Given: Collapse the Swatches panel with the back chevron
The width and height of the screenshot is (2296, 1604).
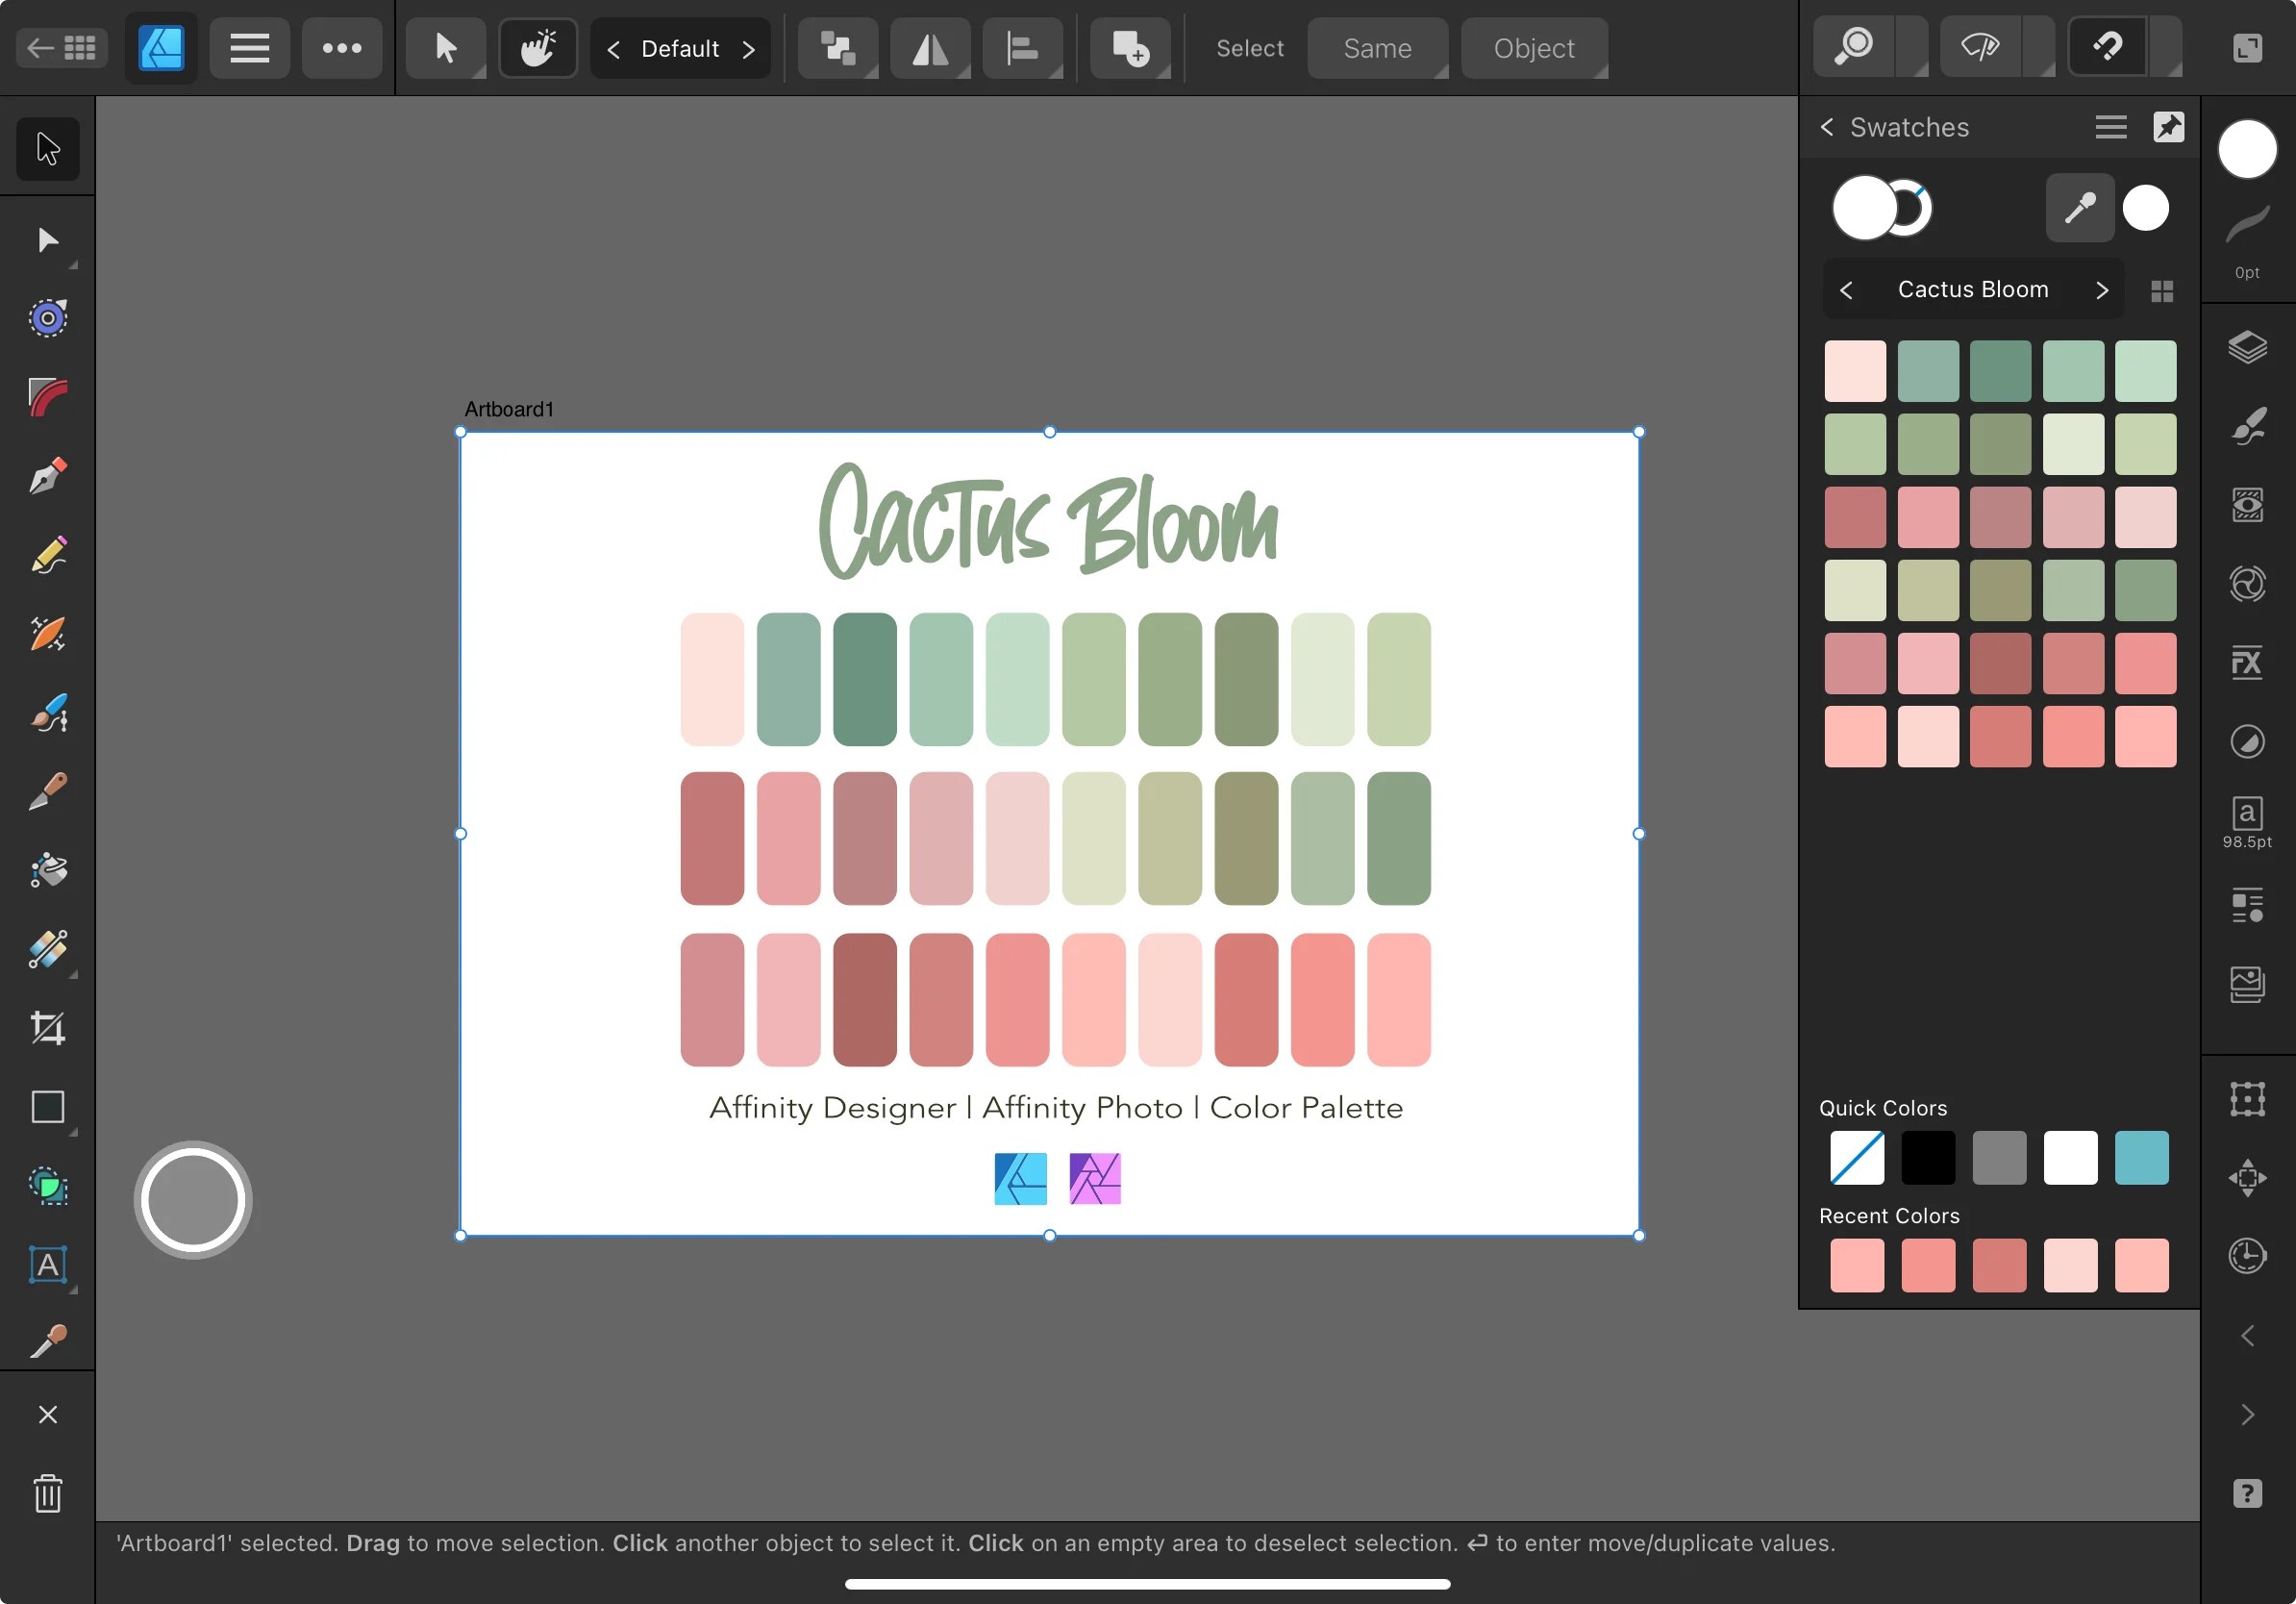Looking at the screenshot, I should pos(1827,127).
